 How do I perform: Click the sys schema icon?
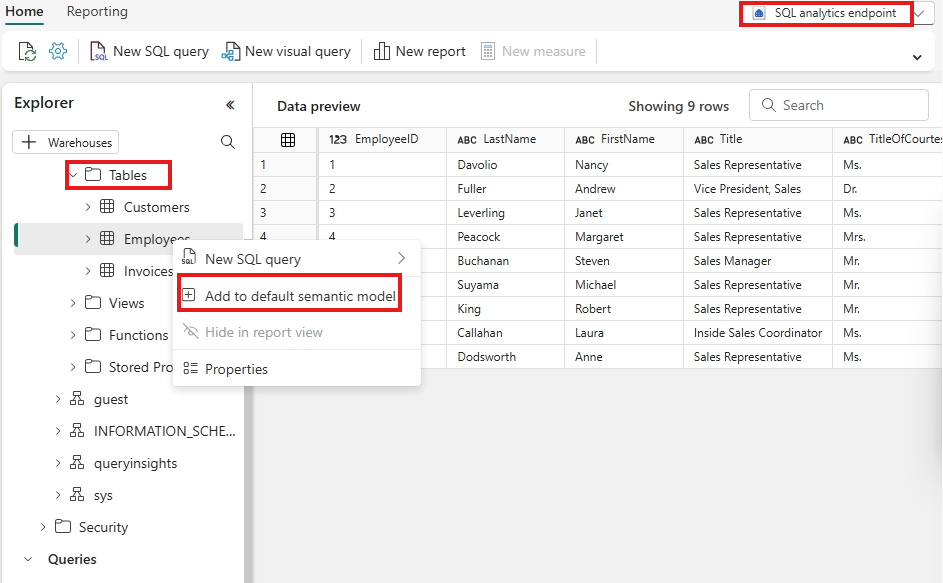(x=77, y=494)
